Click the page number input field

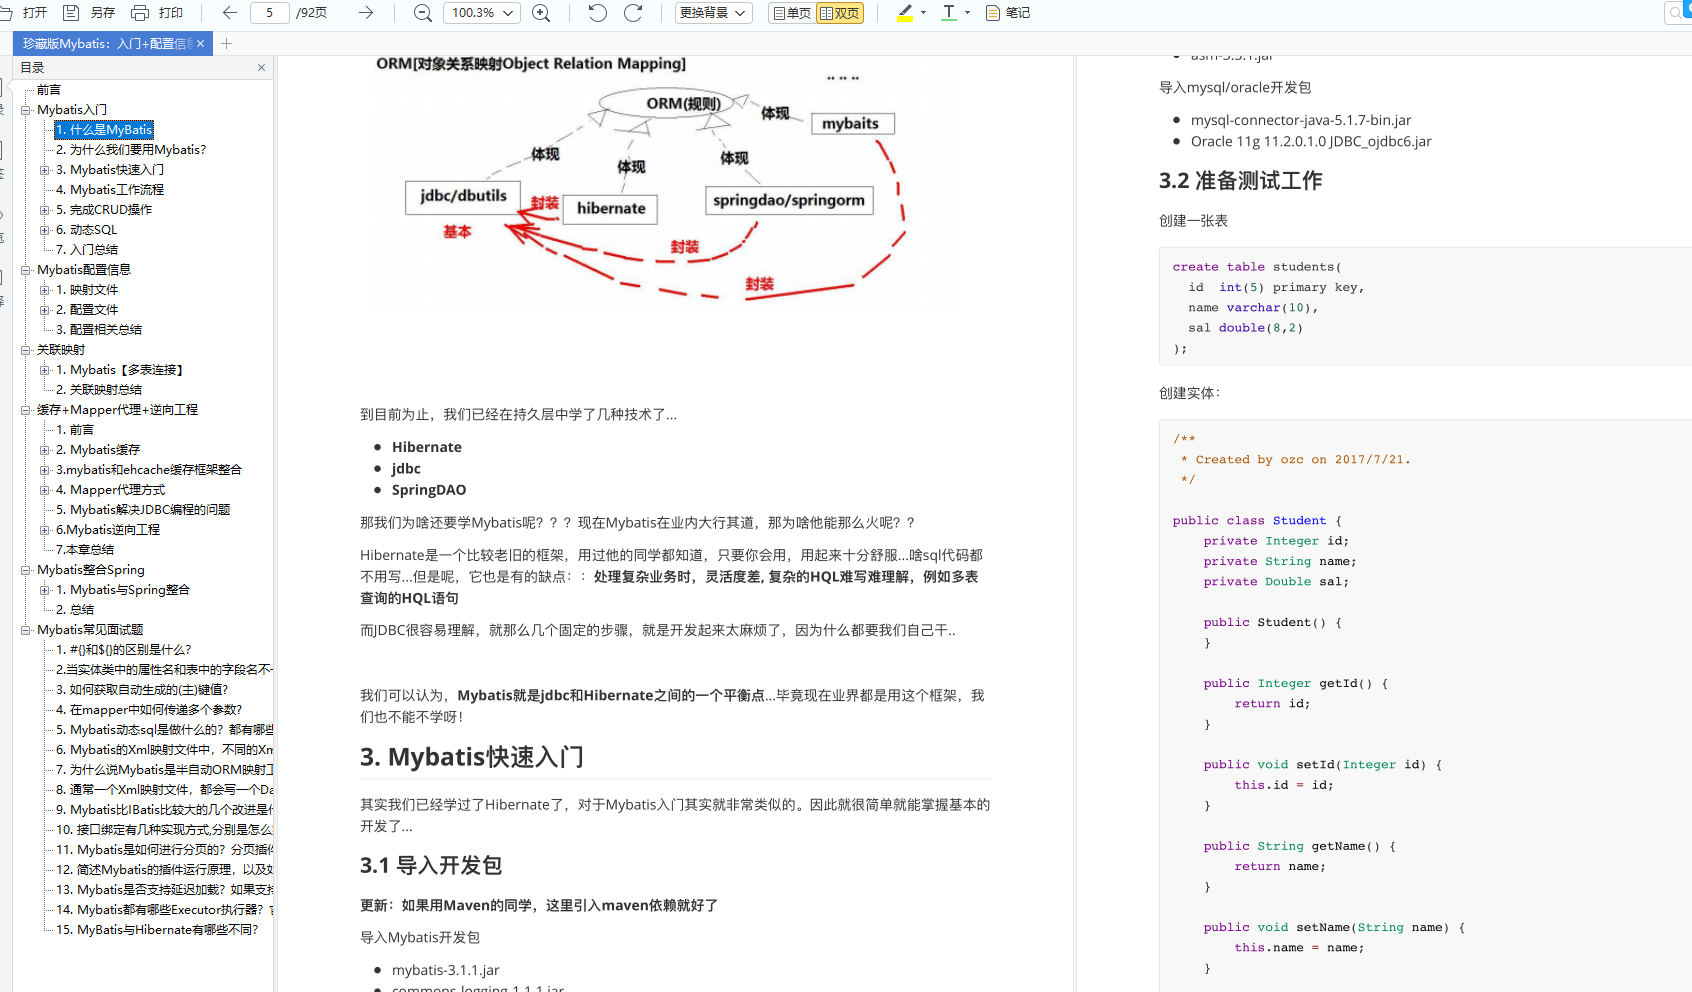[269, 13]
